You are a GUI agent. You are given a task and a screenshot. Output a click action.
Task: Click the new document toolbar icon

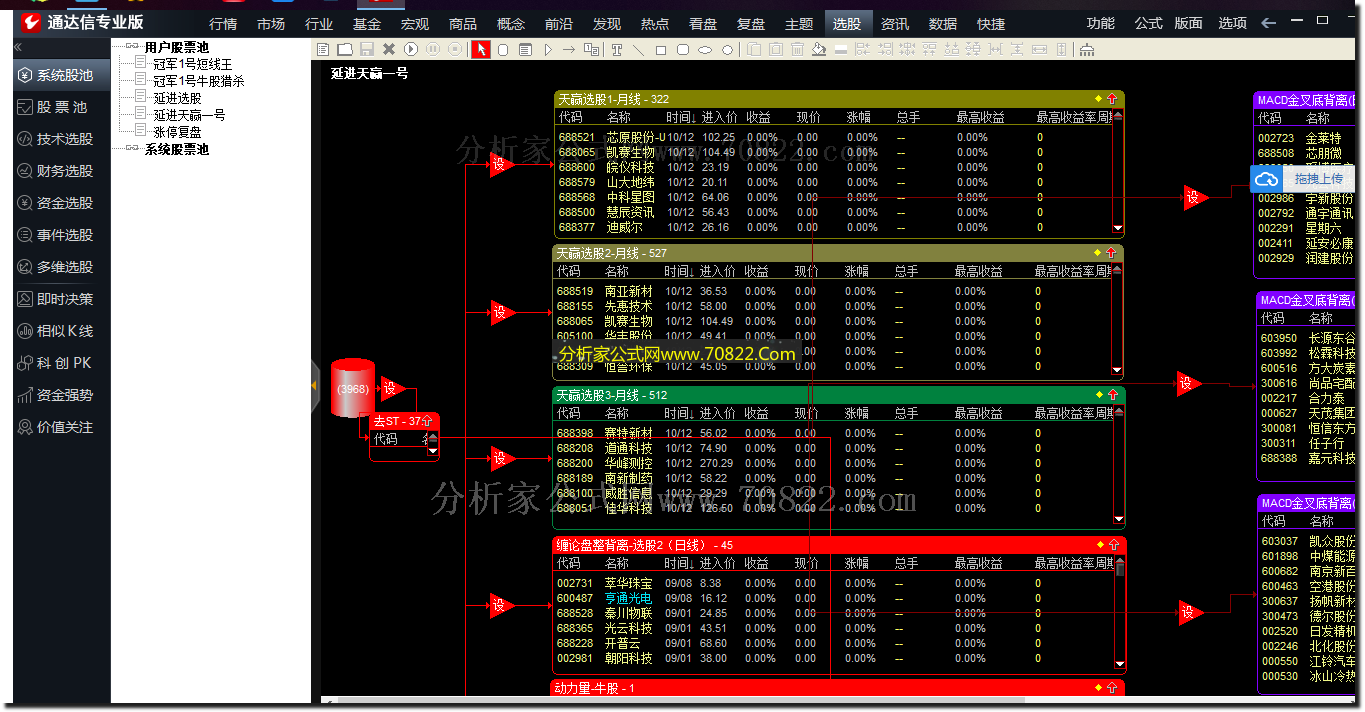tap(323, 49)
